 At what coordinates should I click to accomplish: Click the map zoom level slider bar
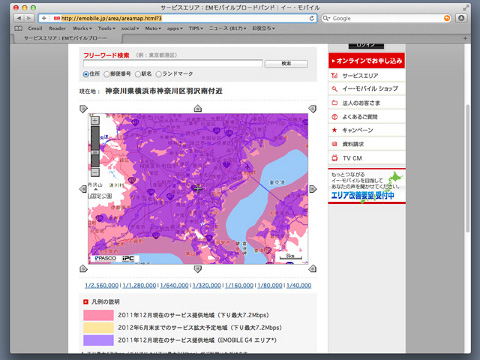[95, 146]
